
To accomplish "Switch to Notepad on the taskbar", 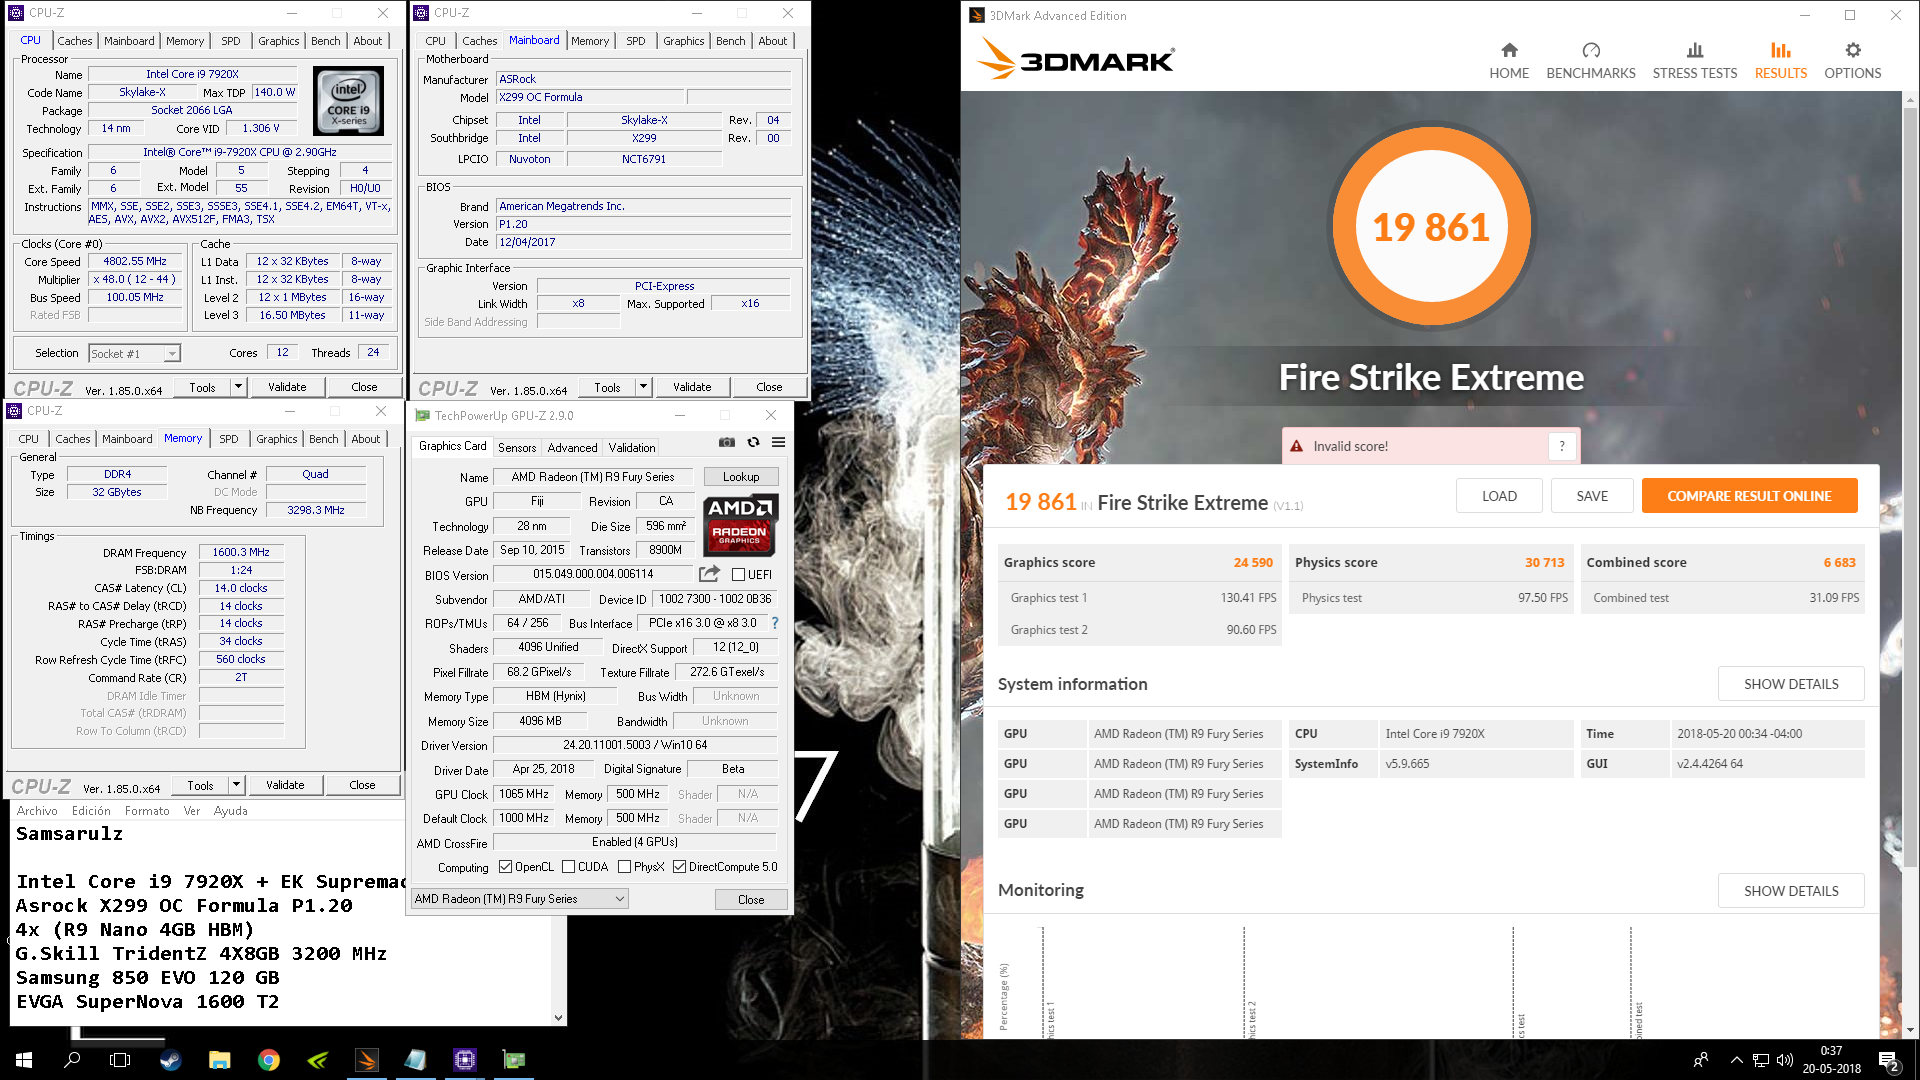I will pos(416,1060).
